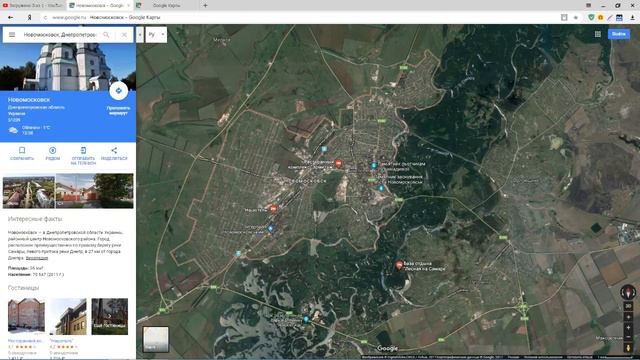Viewport: 640px width, 360px height.
Task: Click the green shield extension icon
Action: (x=591, y=18)
